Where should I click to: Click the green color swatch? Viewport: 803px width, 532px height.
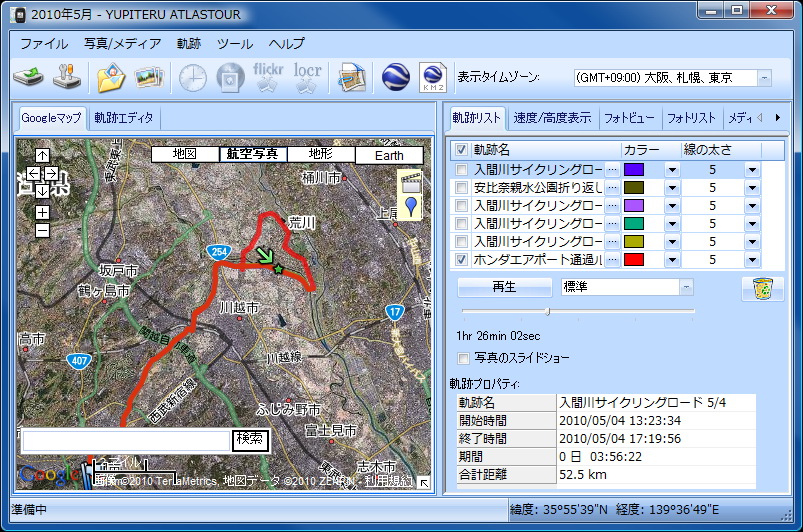pos(634,223)
